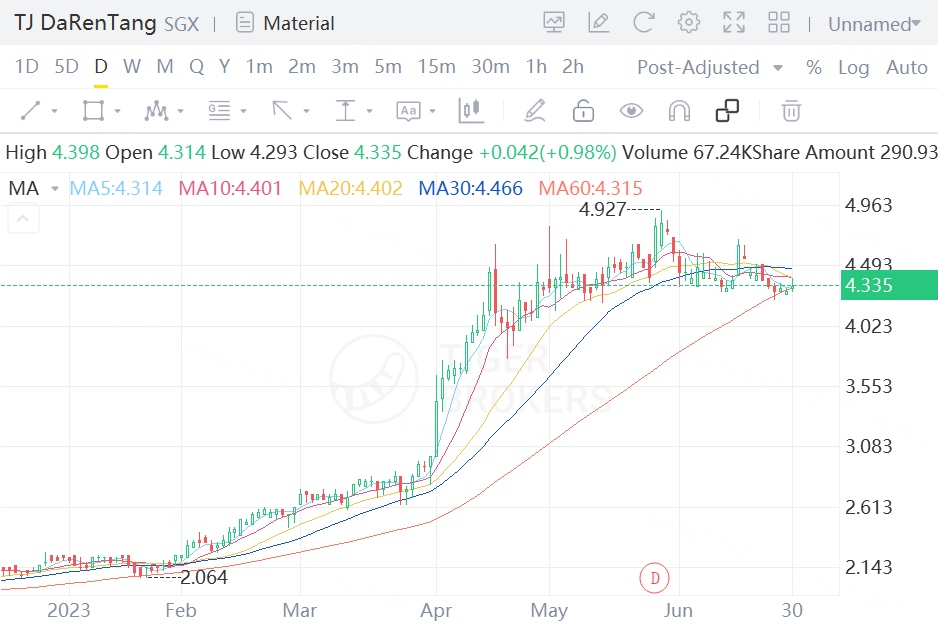Expand line tool dropdown arrow
938x624 pixels.
point(54,111)
